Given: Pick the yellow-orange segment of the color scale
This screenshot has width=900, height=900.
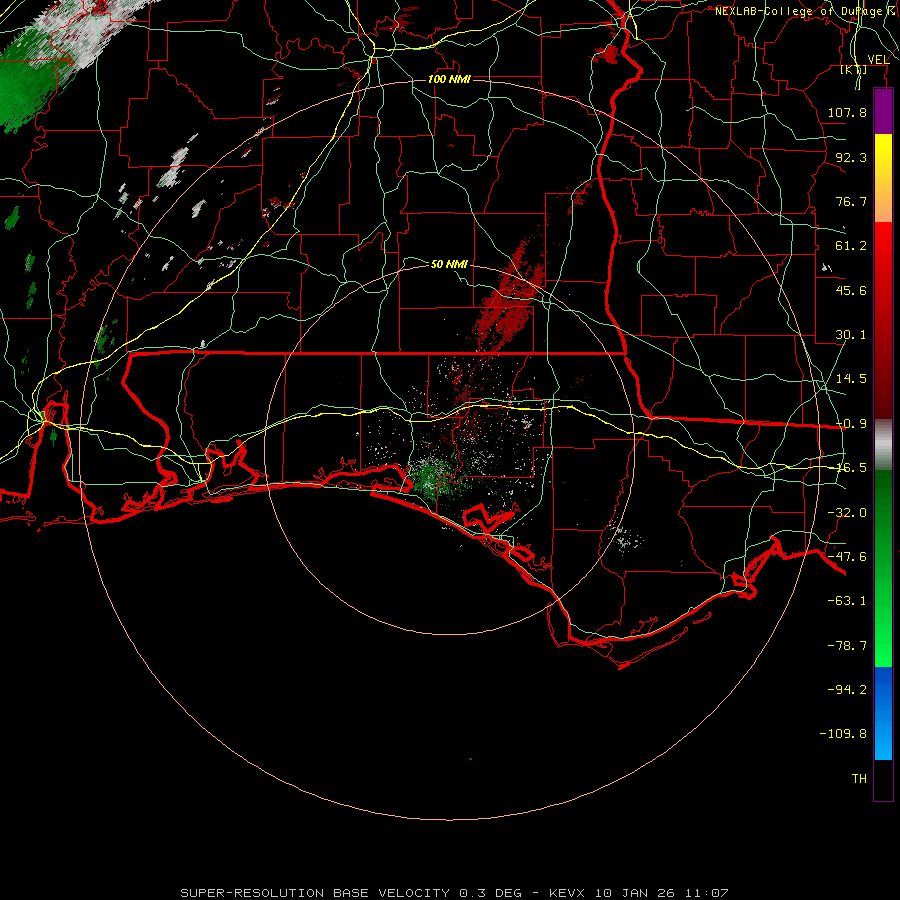Looking at the screenshot, I should tap(883, 178).
